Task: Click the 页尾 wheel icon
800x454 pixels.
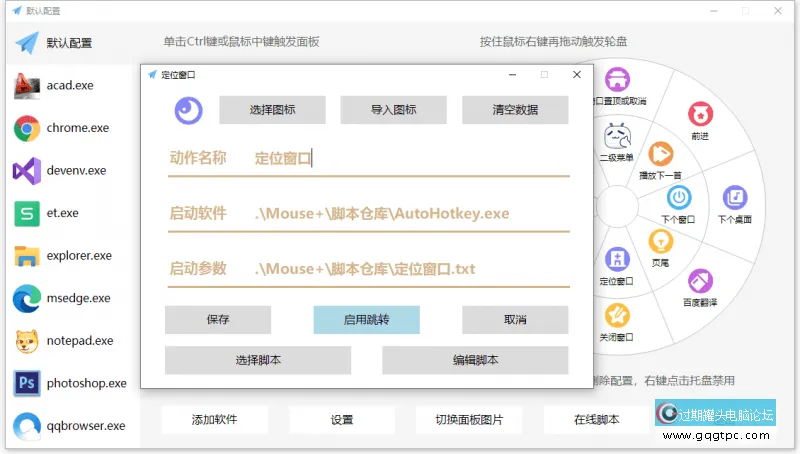Action: [x=661, y=242]
